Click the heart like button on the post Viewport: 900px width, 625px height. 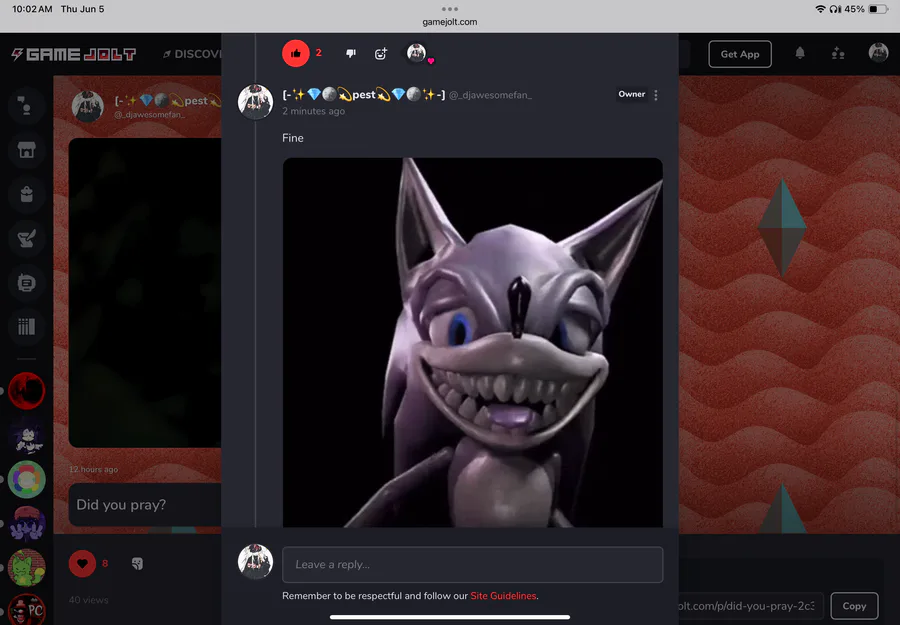tap(82, 564)
